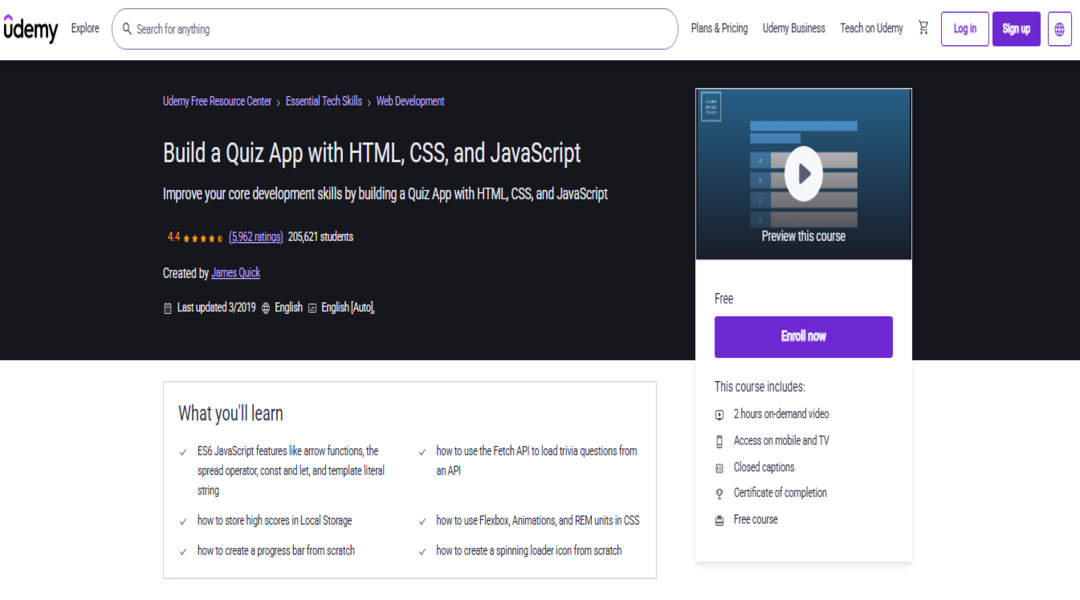The image size is (1080, 600).
Task: Open the language globe selector
Action: click(x=1059, y=29)
